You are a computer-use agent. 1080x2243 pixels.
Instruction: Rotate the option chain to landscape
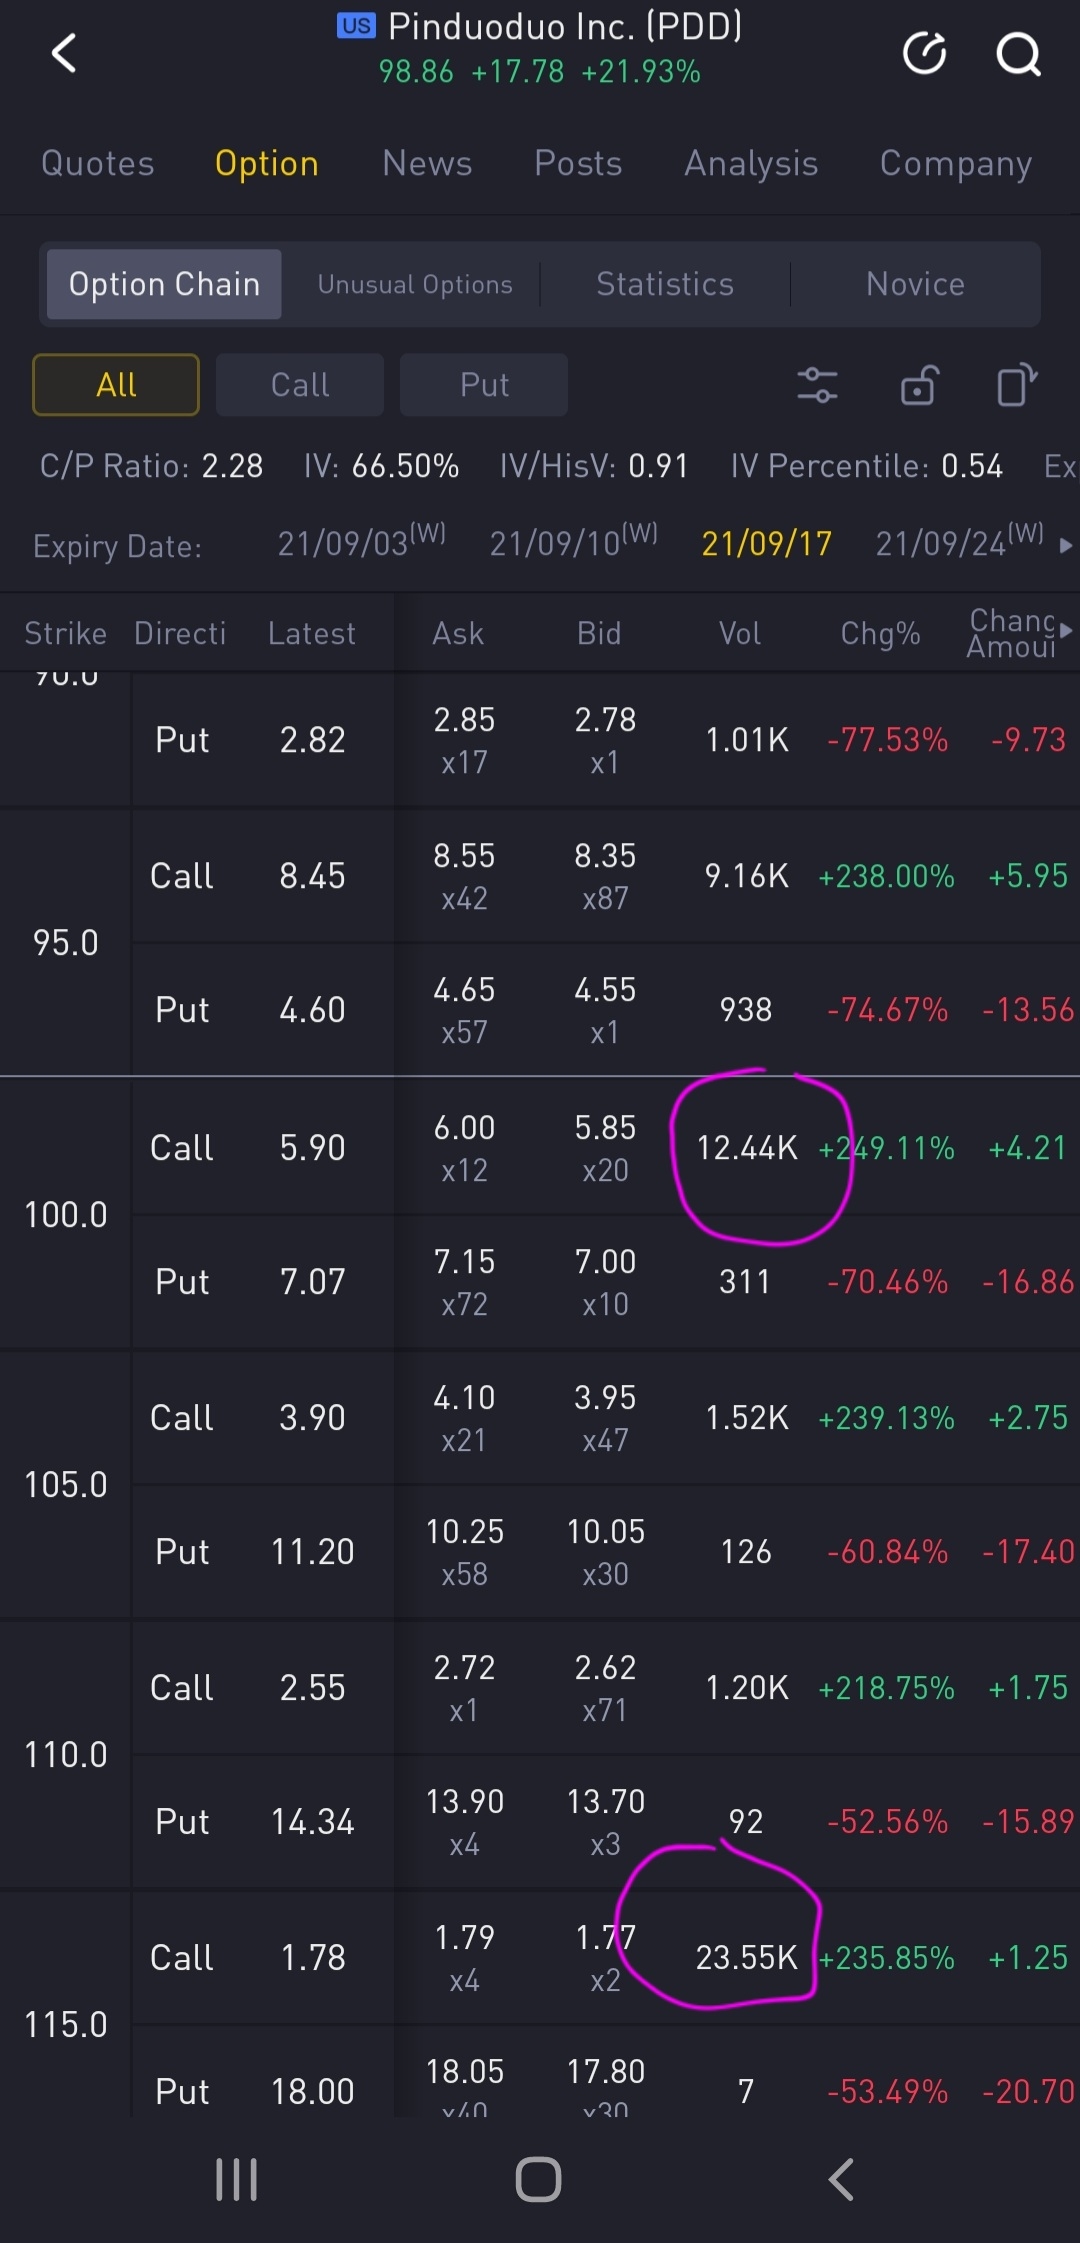(x=1017, y=385)
